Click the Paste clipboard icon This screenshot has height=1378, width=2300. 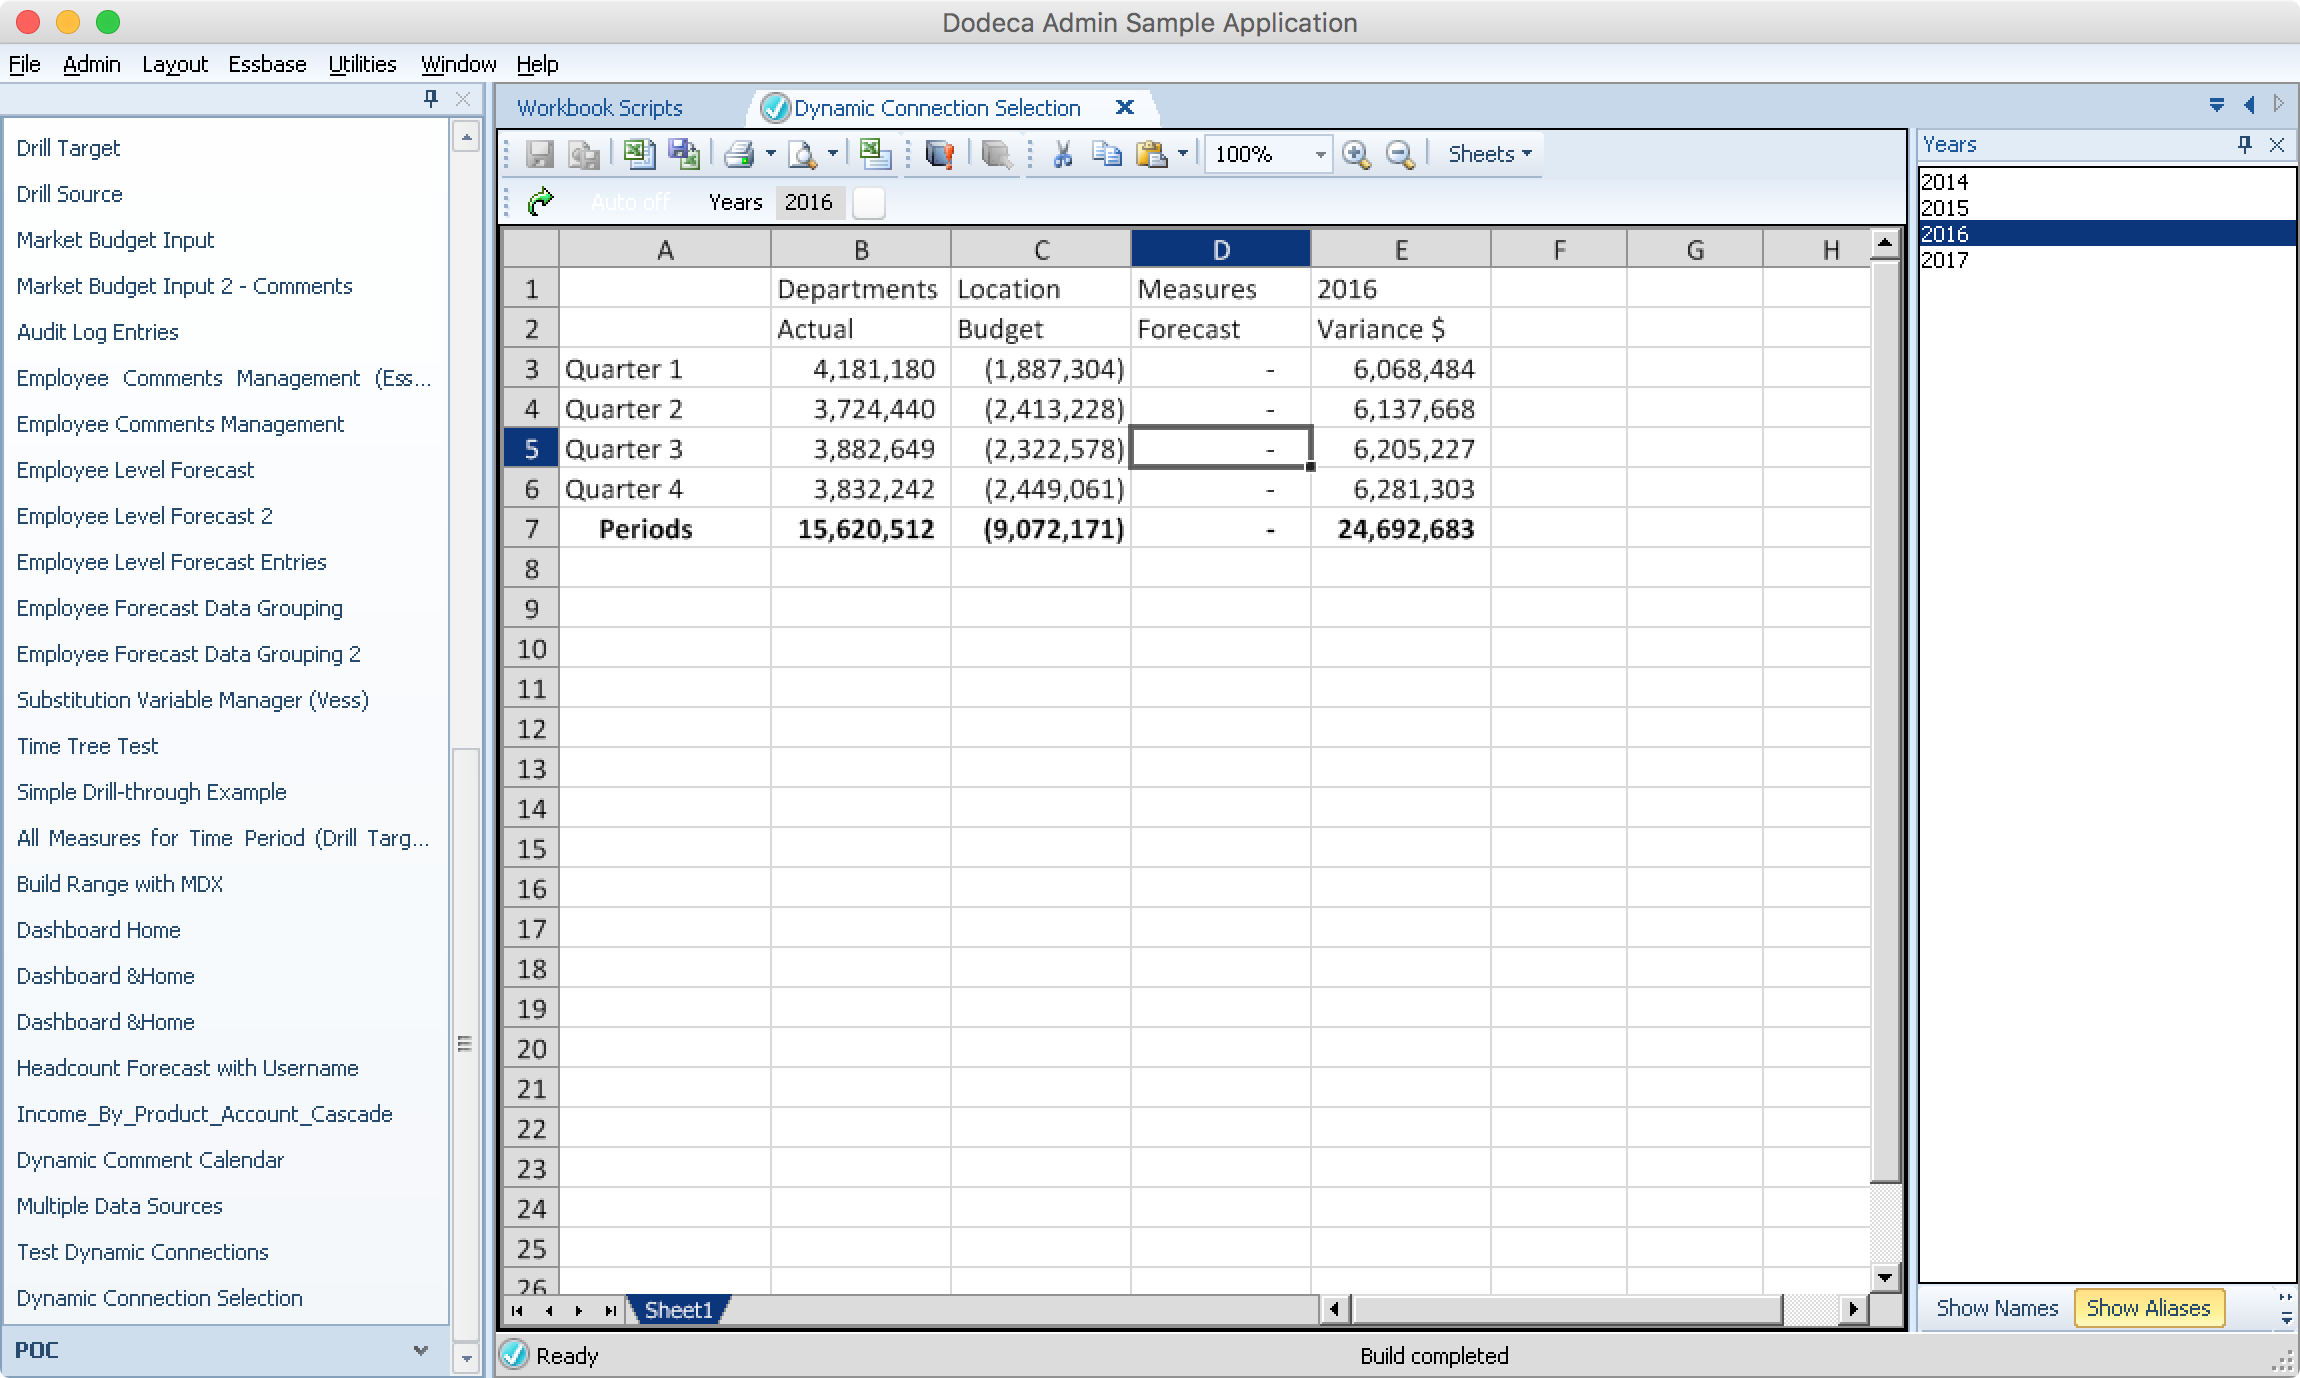[1151, 154]
